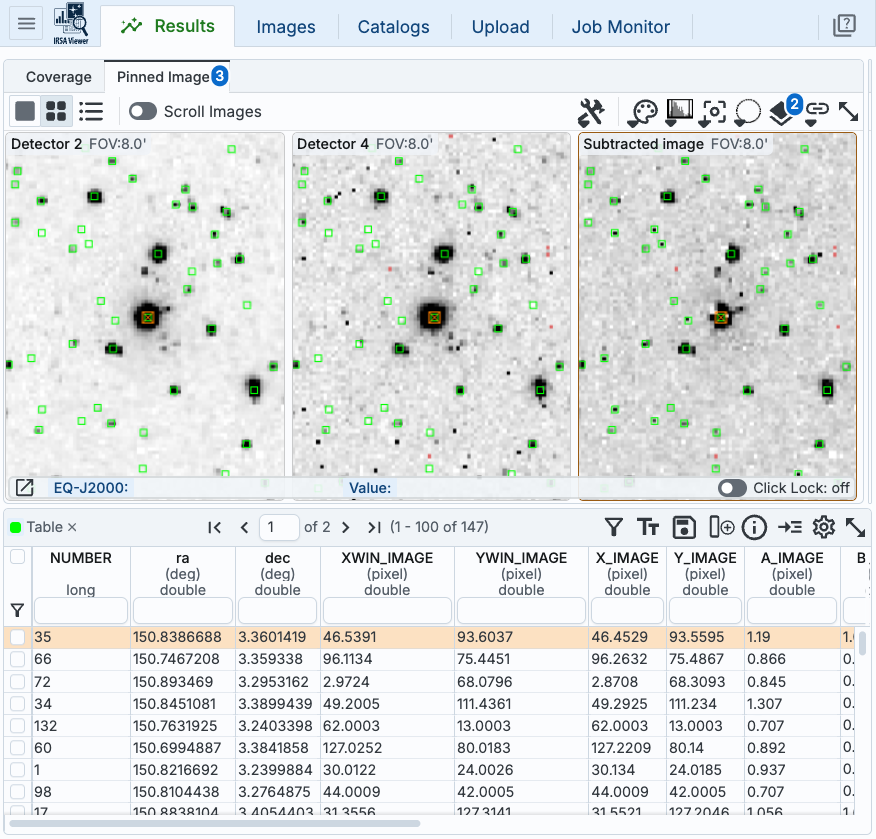Open the tools wrench menu
876x839 pixels.
pyautogui.click(x=592, y=111)
